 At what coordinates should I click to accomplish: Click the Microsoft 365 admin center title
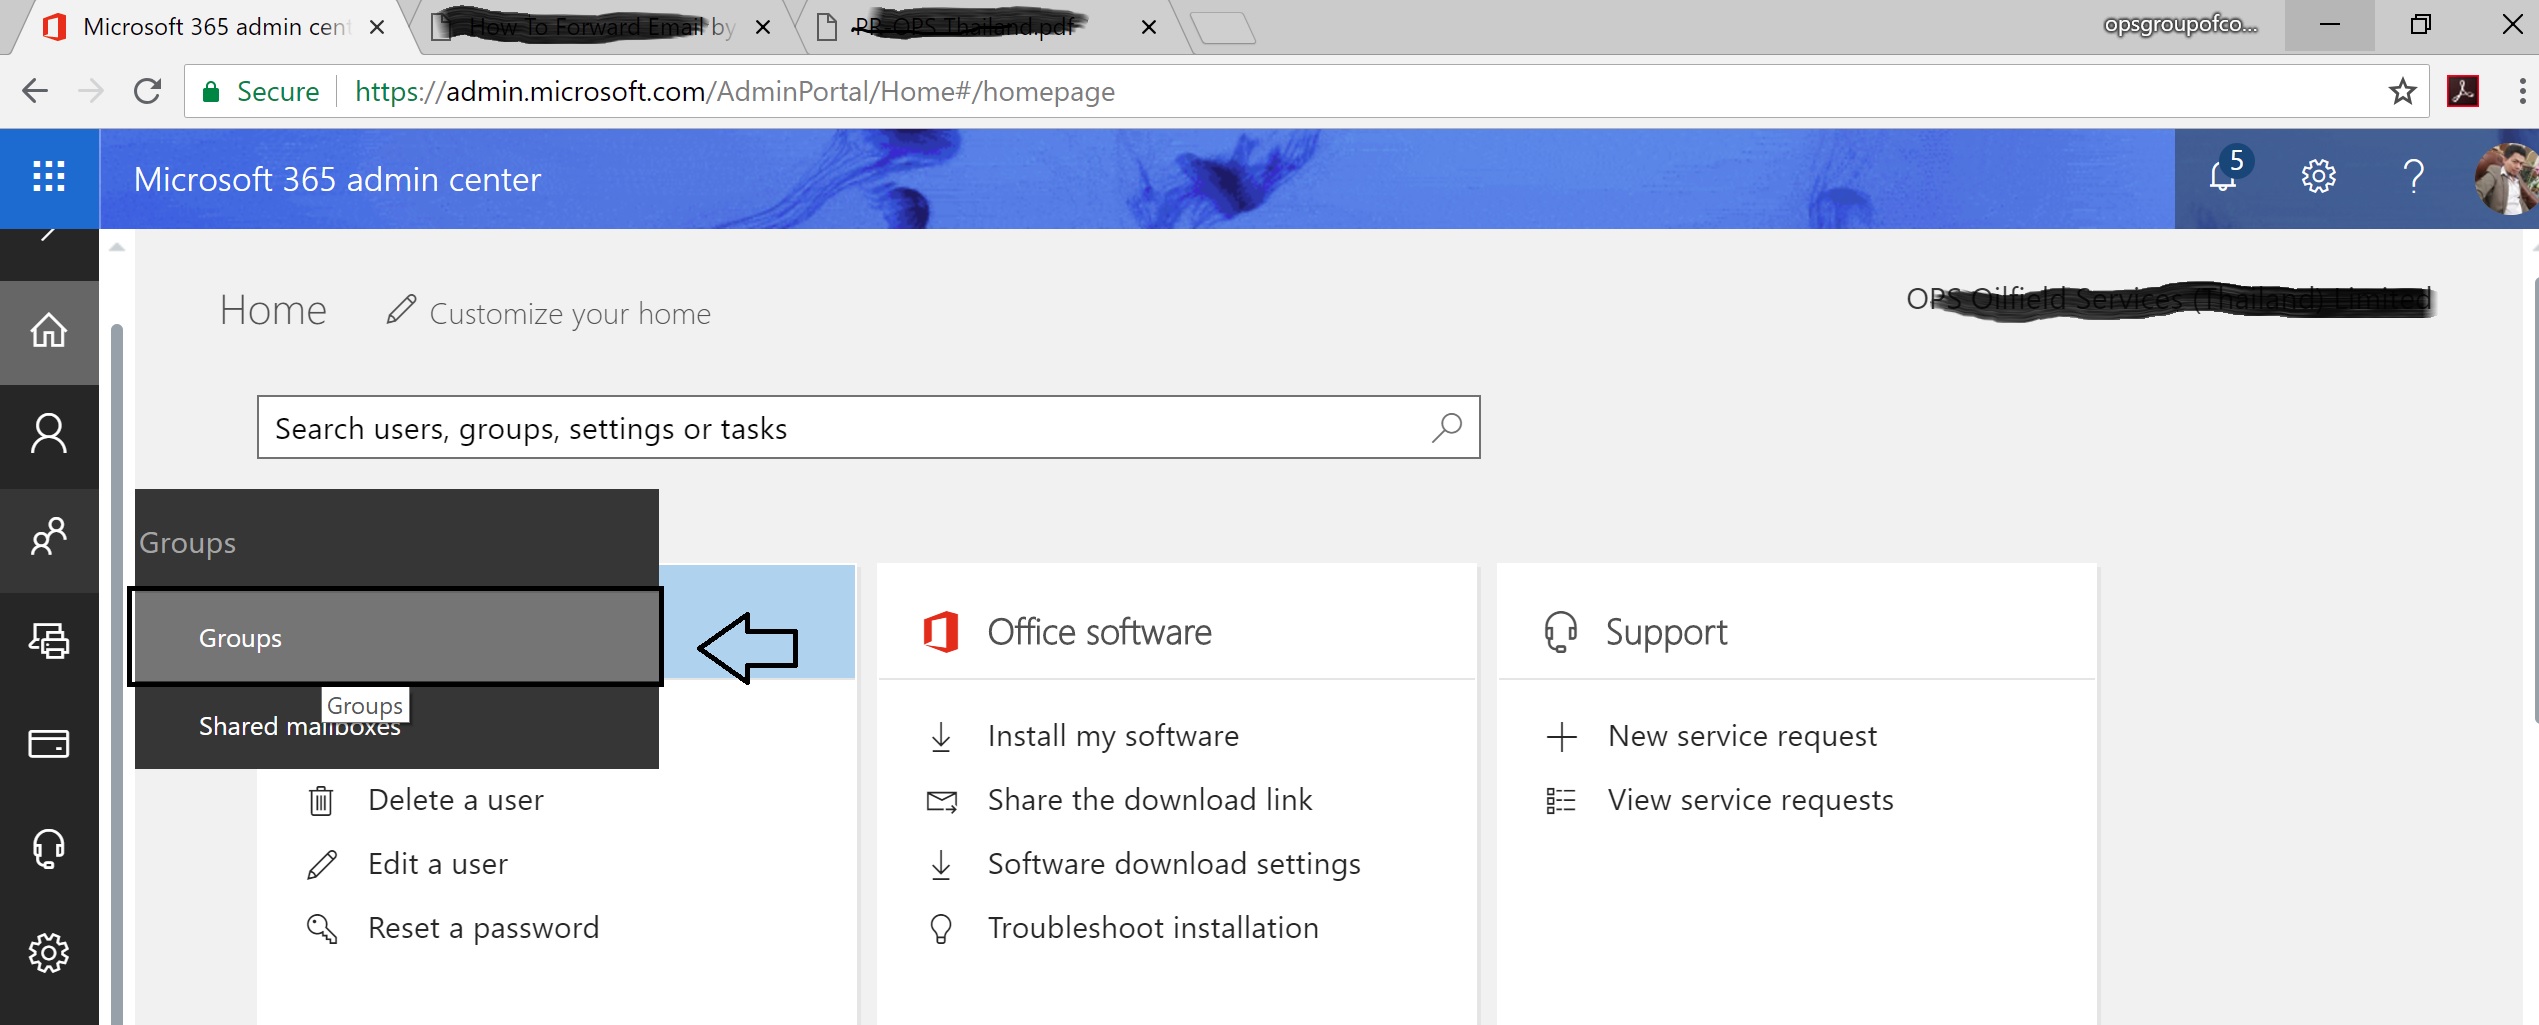click(x=337, y=179)
